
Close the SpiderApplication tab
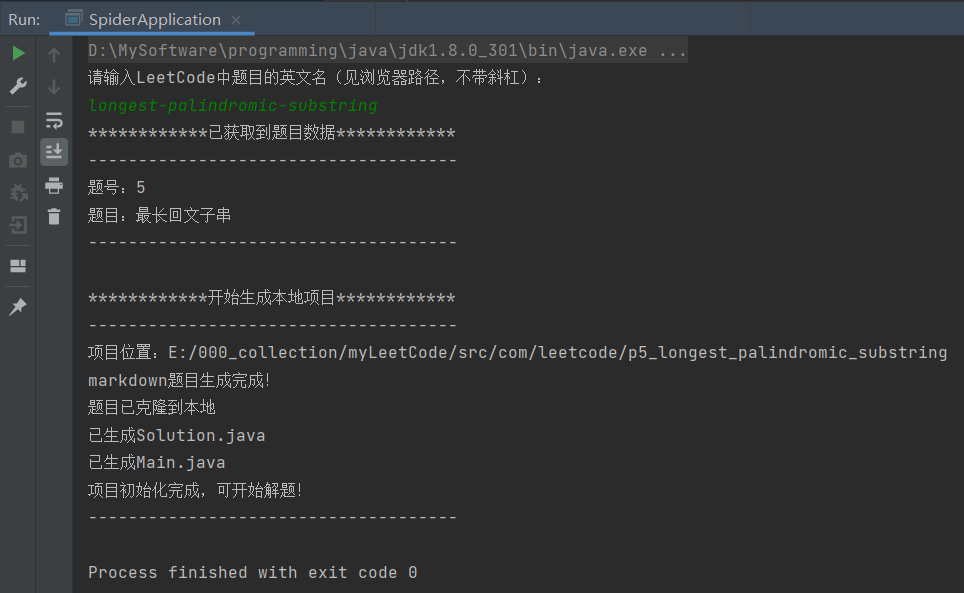pyautogui.click(x=236, y=20)
